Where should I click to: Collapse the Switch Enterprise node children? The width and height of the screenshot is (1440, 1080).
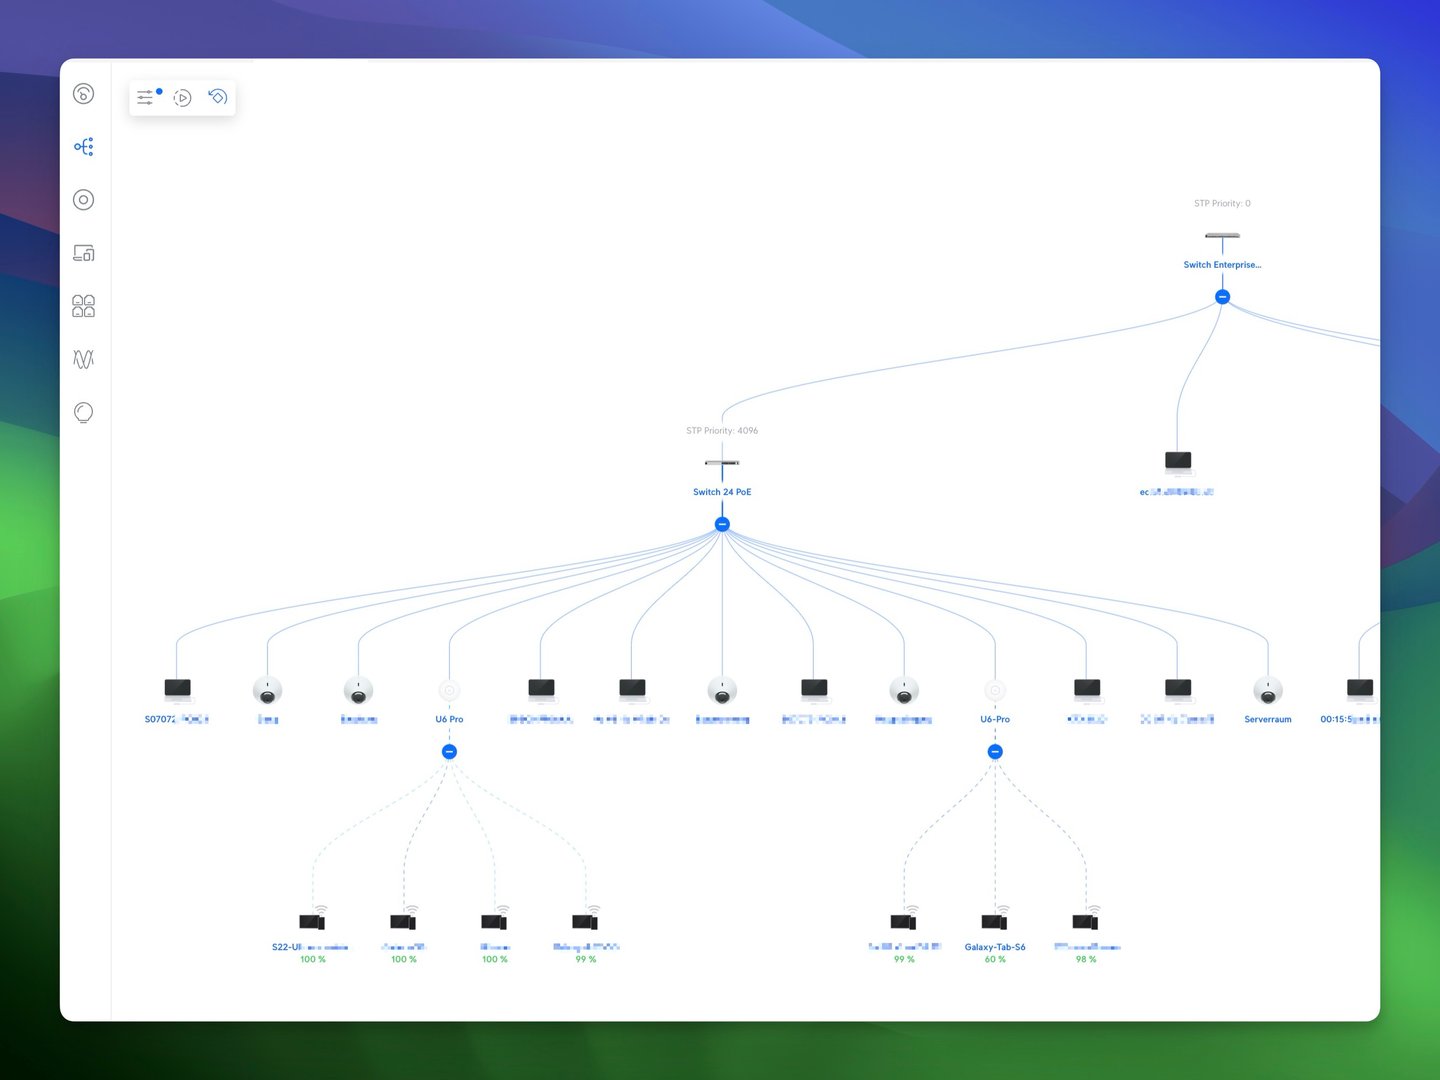[x=1222, y=297]
